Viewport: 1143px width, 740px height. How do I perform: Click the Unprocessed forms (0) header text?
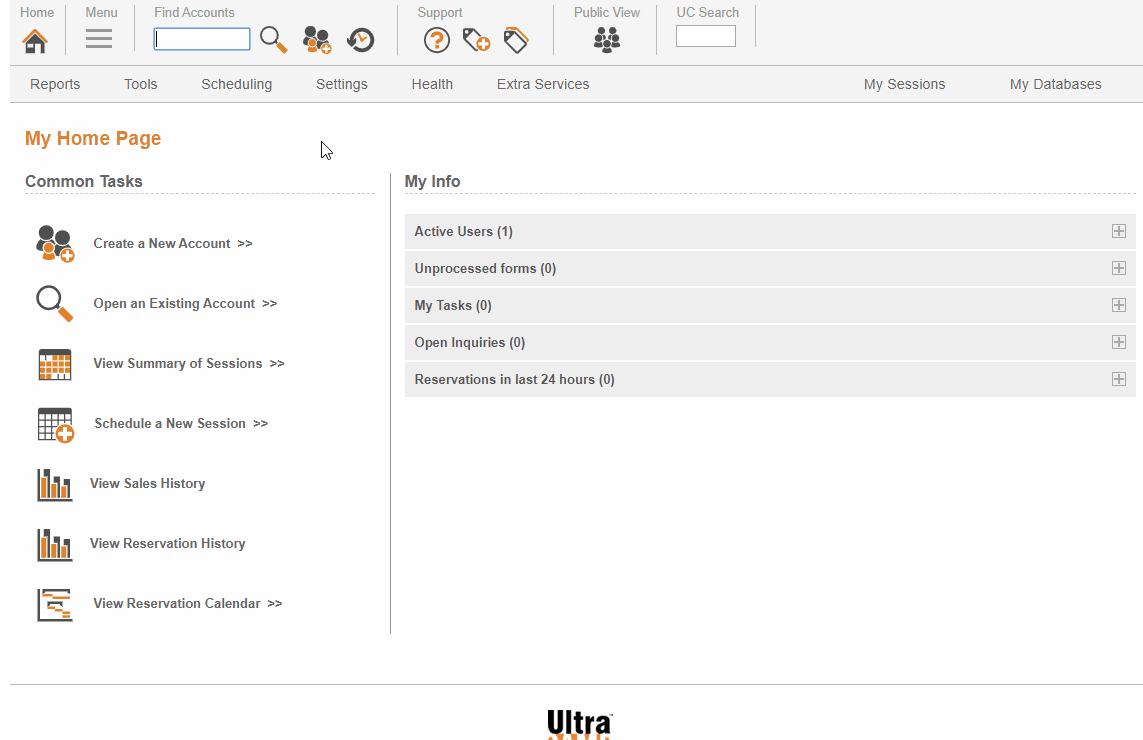click(485, 268)
